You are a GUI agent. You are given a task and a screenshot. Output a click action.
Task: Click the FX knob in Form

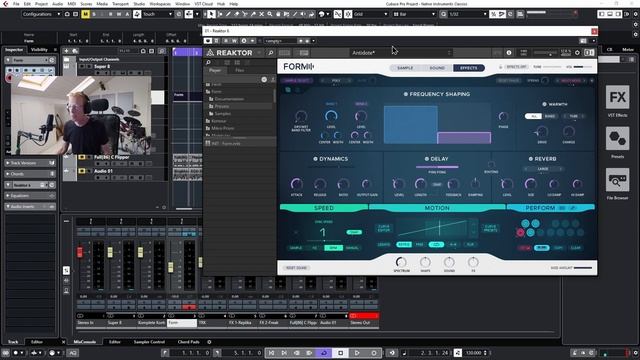click(473, 262)
